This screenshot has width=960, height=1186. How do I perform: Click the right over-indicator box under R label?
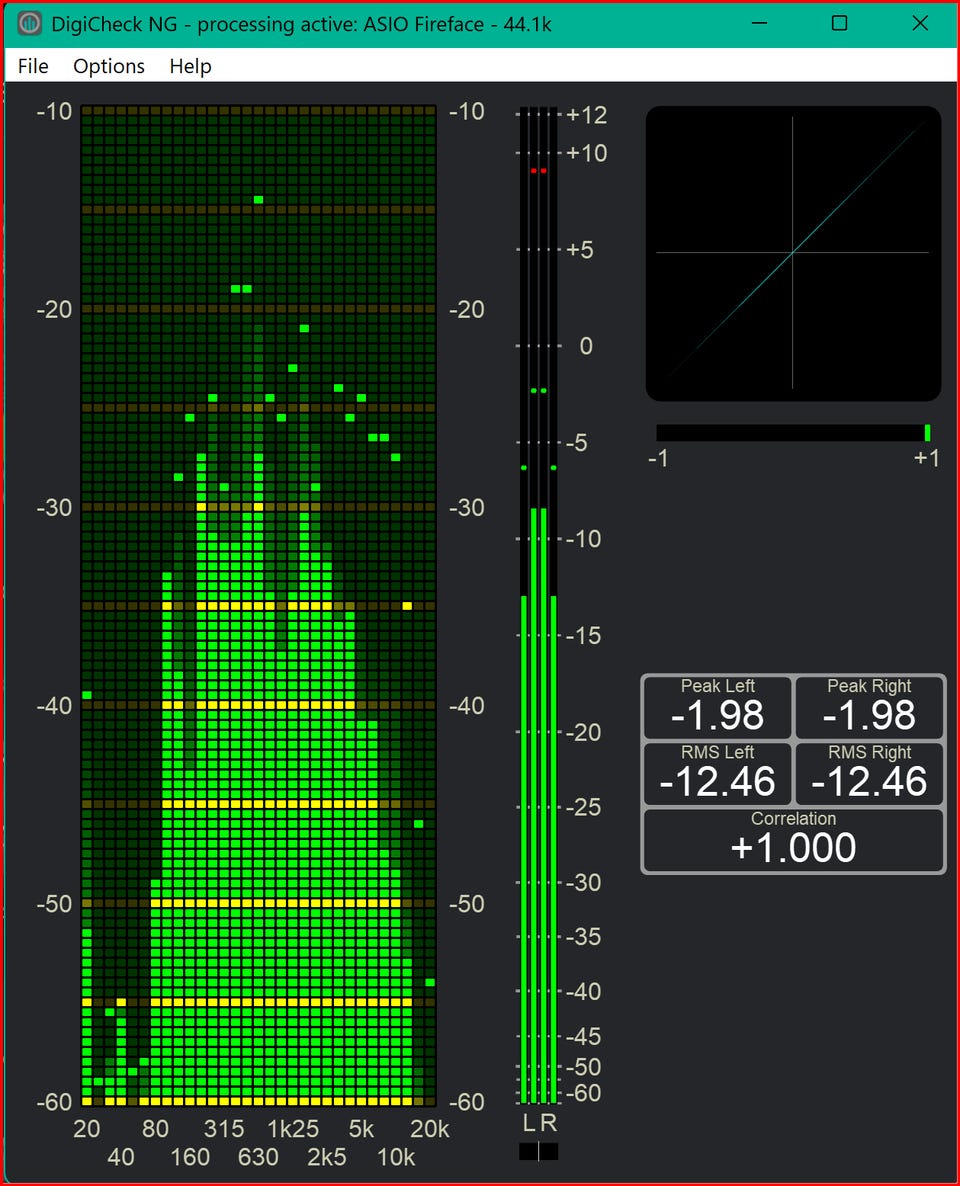548,1151
